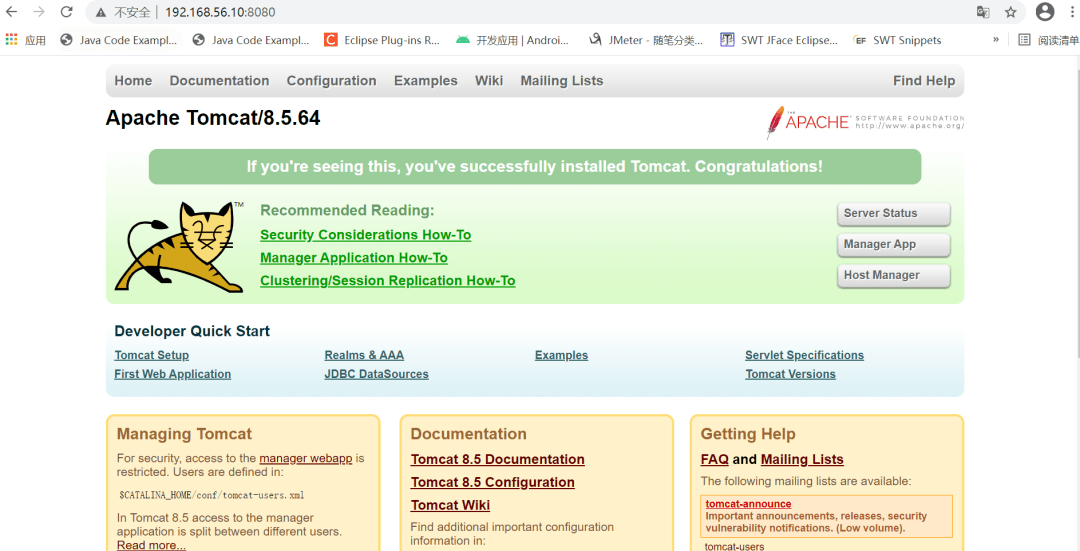Image resolution: width=1080 pixels, height=551 pixels.
Task: Open Examples in the top navigation bar
Action: pos(426,81)
